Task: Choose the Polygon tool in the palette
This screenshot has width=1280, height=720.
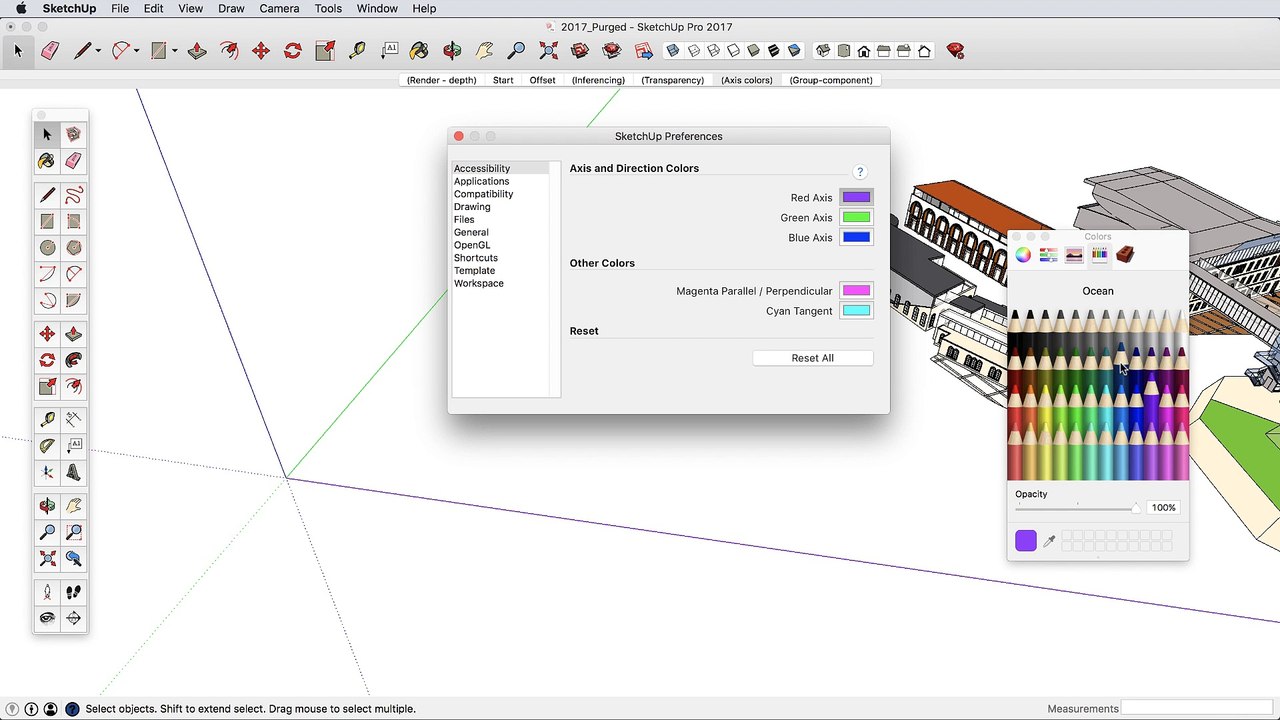Action: (x=73, y=248)
